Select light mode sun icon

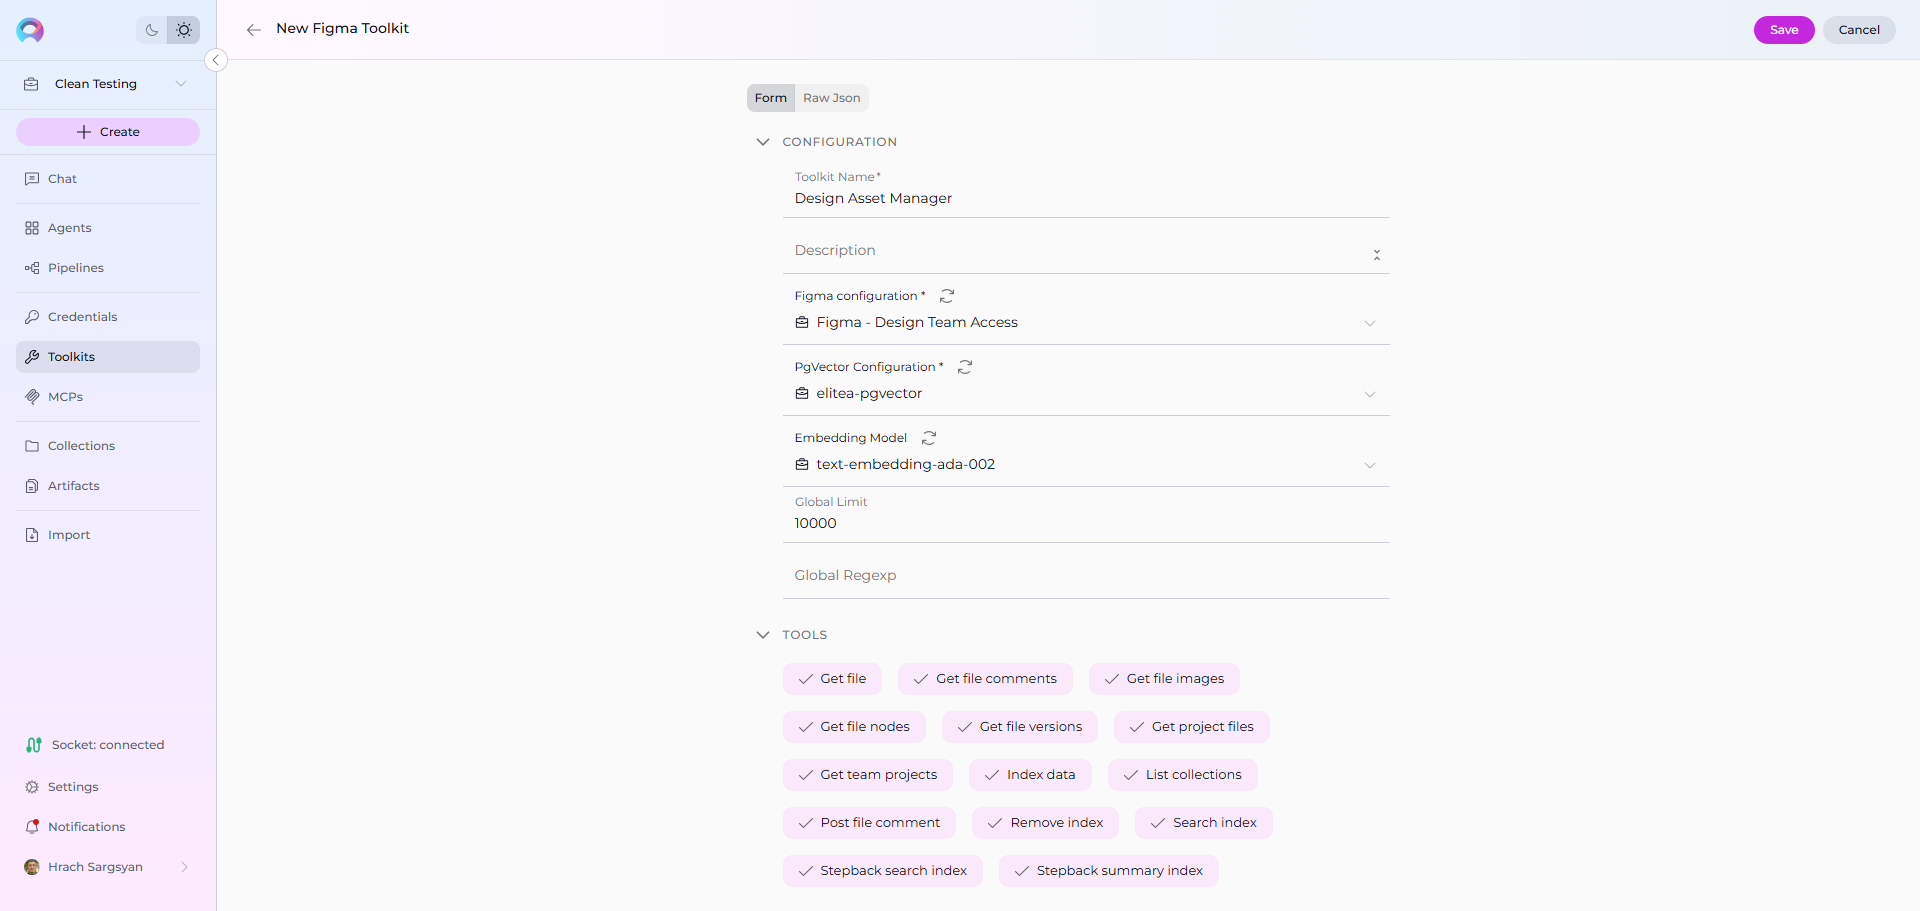coord(184,30)
